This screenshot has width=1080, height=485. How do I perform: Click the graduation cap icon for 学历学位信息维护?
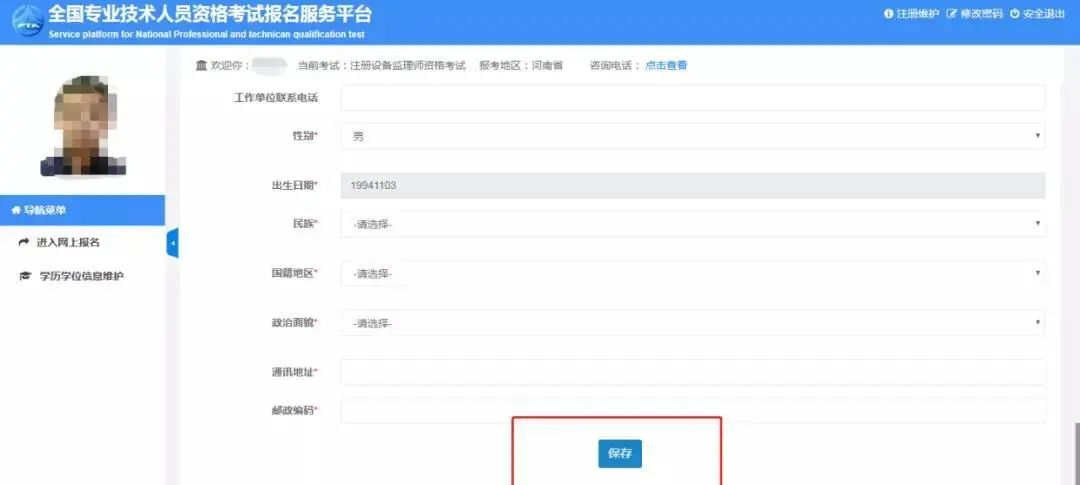click(x=25, y=276)
